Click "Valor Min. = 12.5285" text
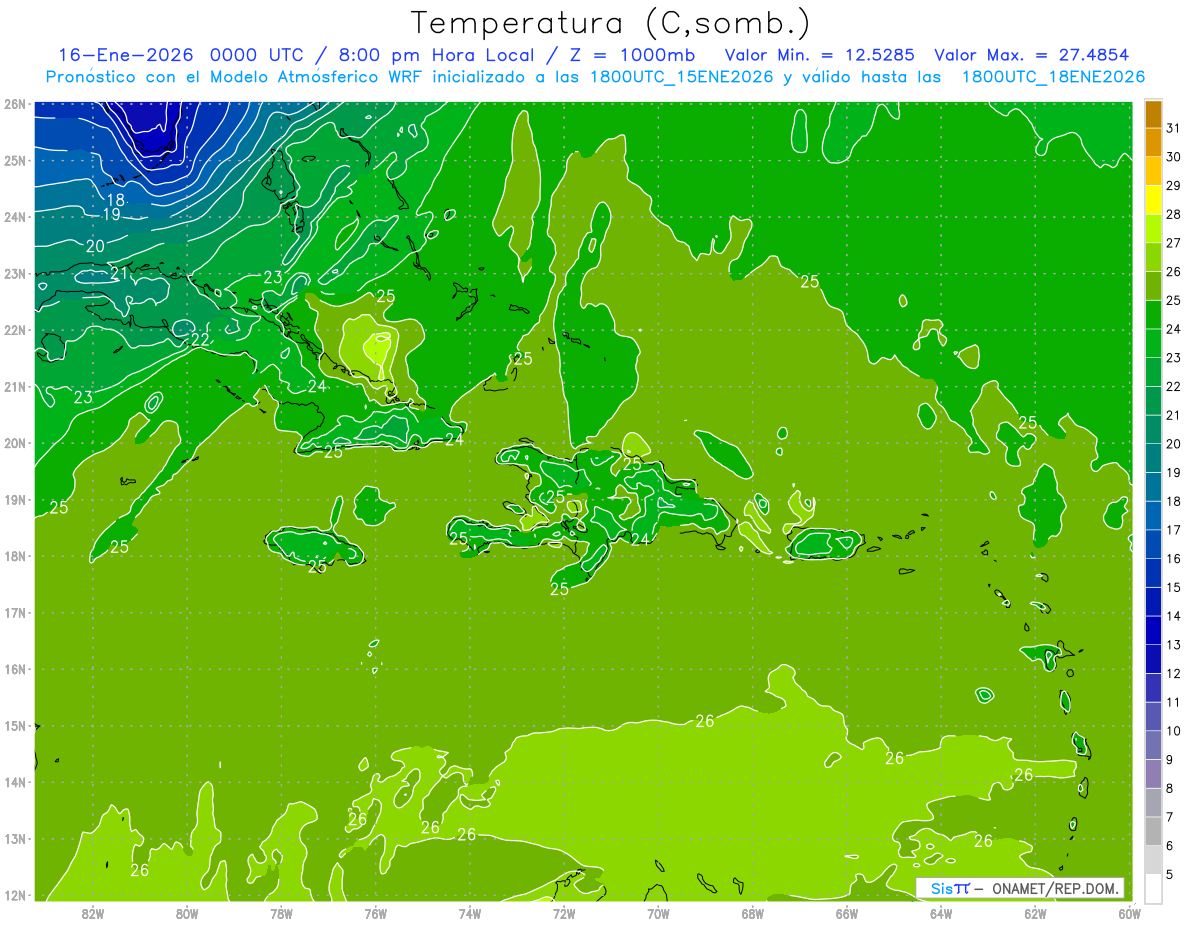The width and height of the screenshot is (1200, 927). (822, 55)
